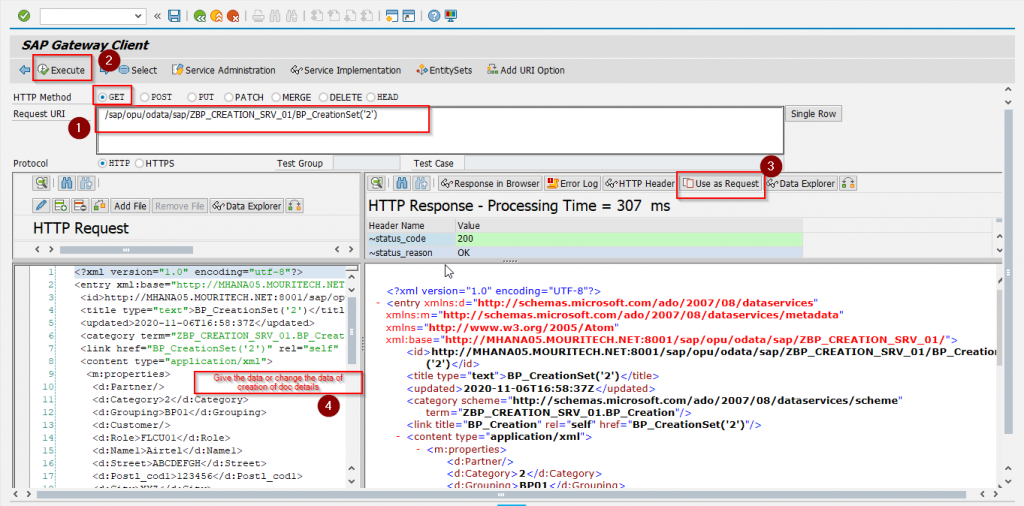Click the Add File button

(130, 206)
